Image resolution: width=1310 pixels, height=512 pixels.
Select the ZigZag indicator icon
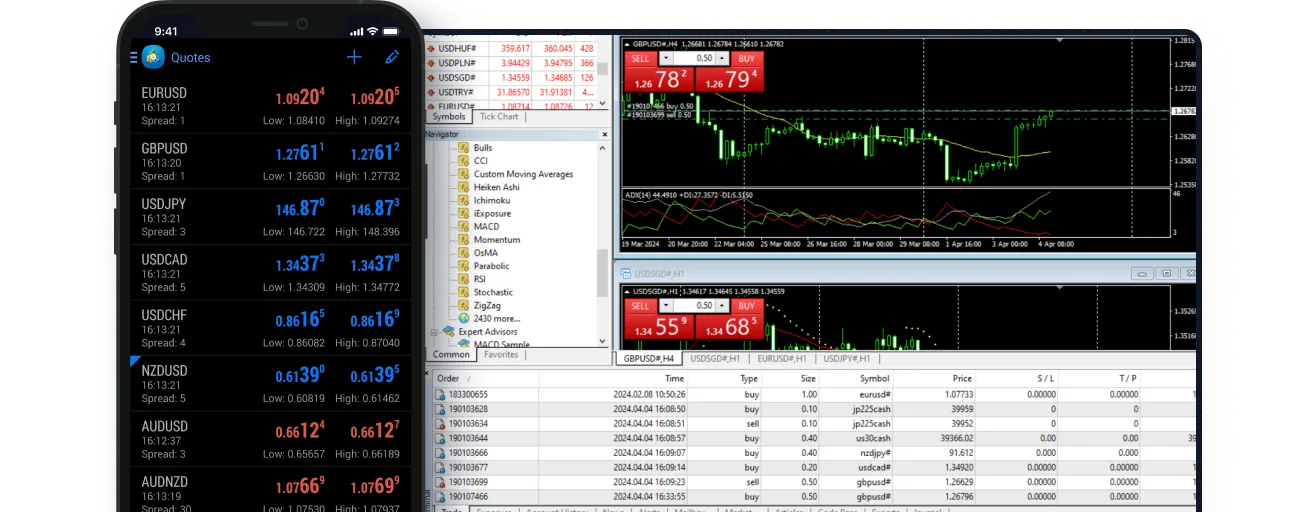[464, 305]
